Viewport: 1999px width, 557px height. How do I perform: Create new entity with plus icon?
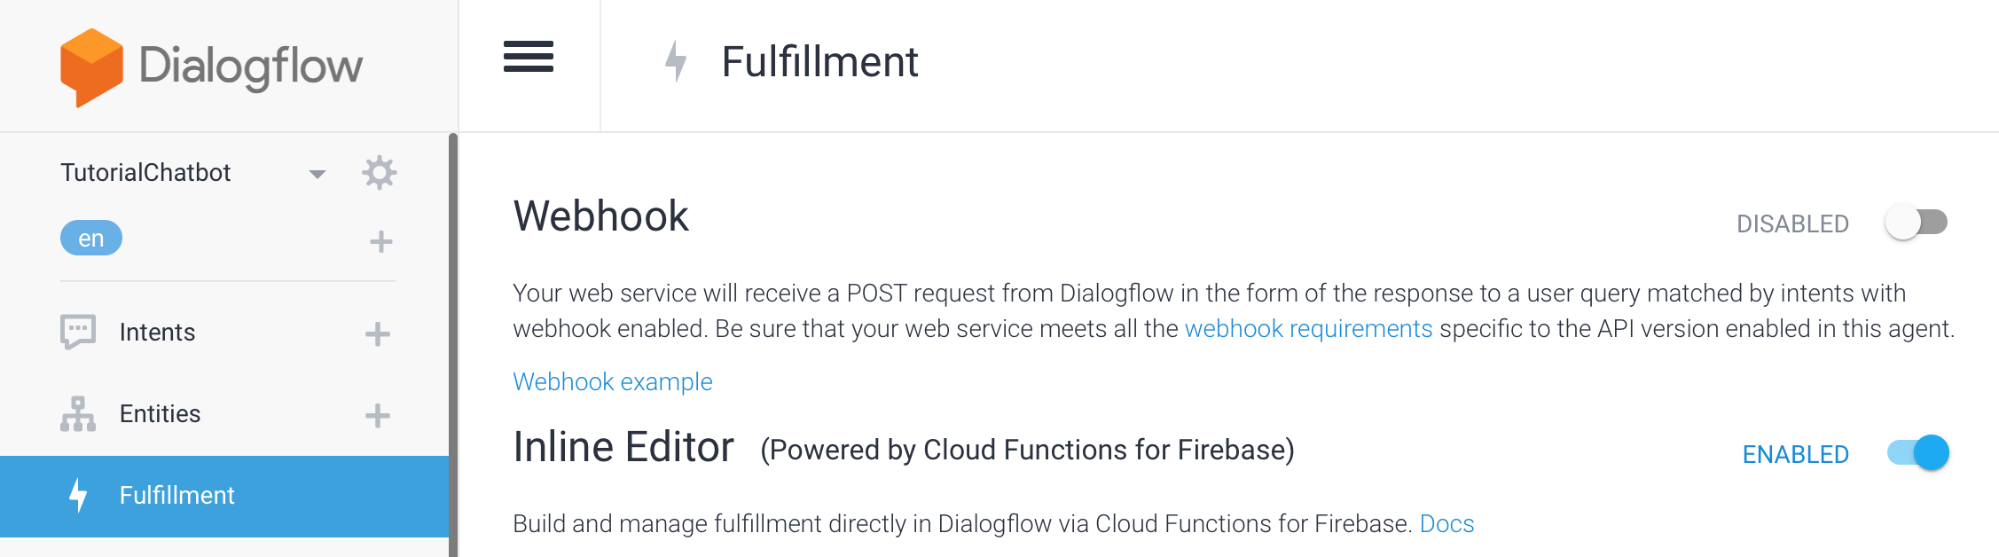tap(377, 415)
